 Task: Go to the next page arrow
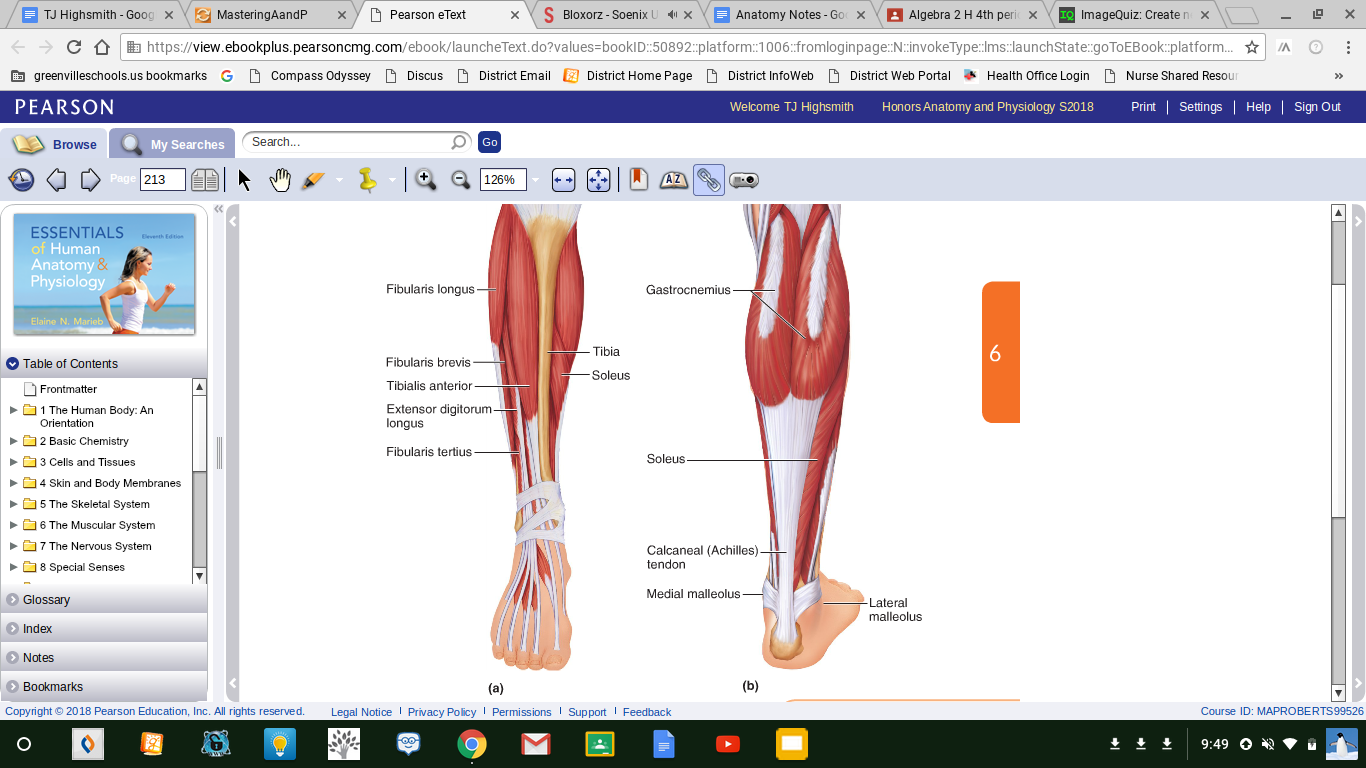tap(90, 180)
